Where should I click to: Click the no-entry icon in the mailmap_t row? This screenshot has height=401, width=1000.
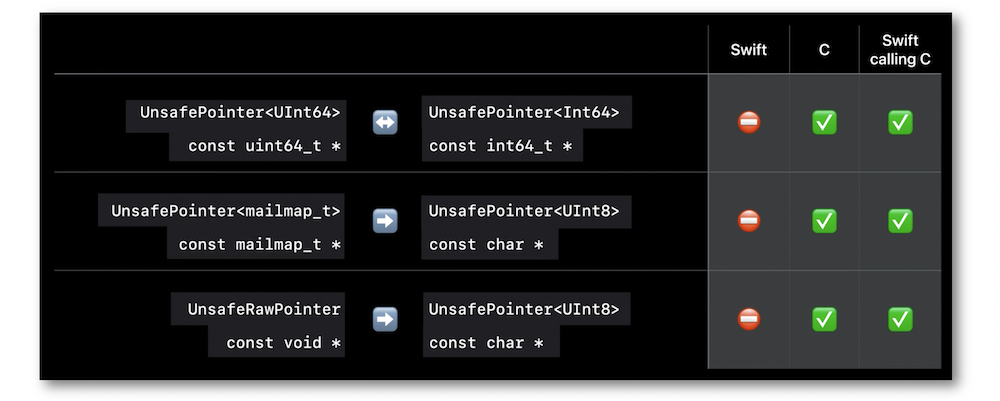(x=749, y=221)
